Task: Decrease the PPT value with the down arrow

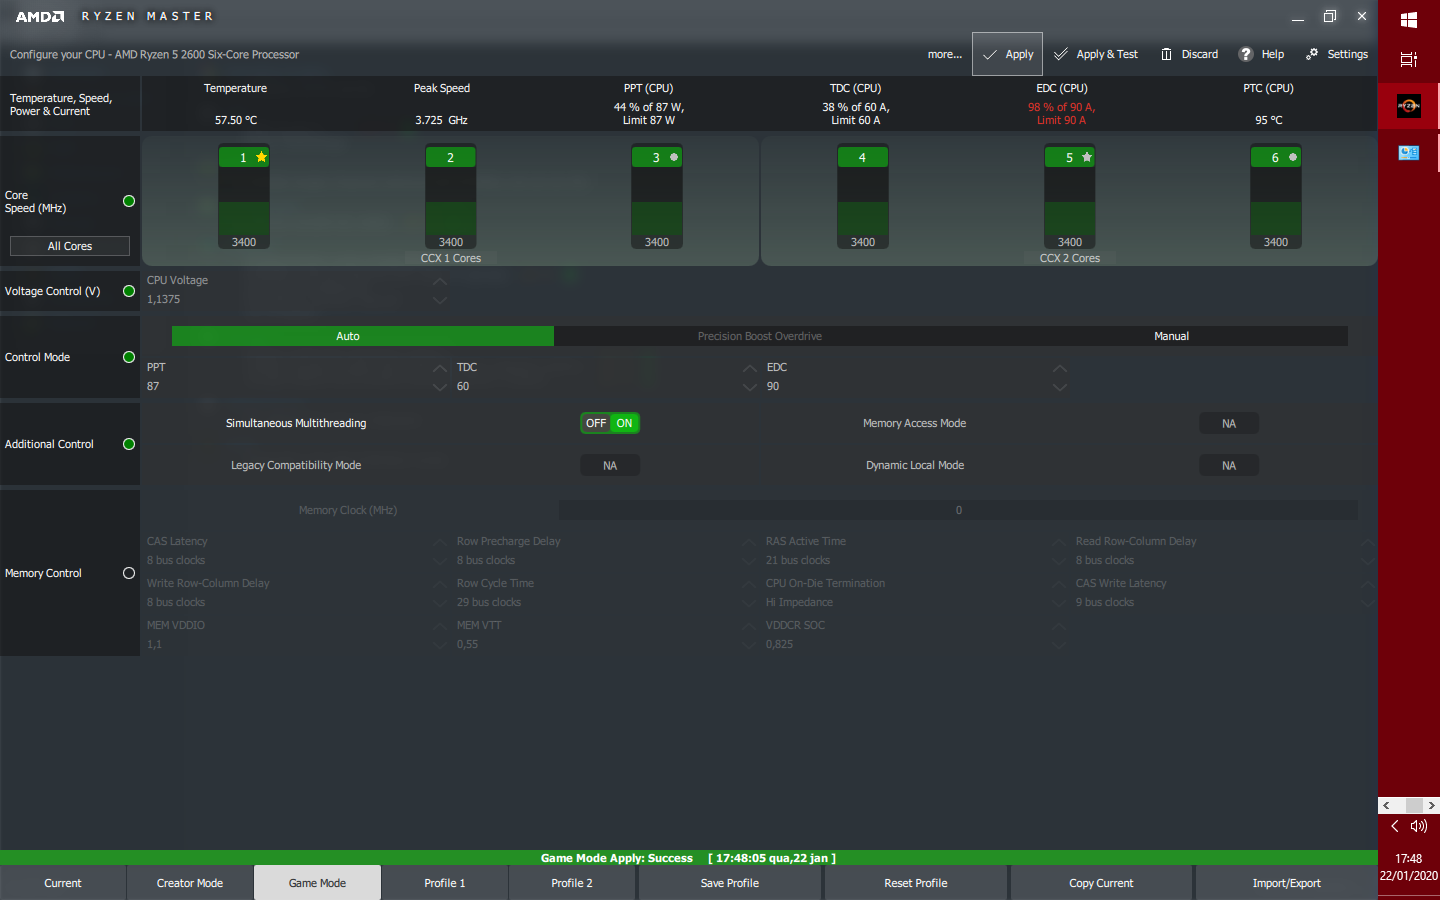Action: (440, 387)
